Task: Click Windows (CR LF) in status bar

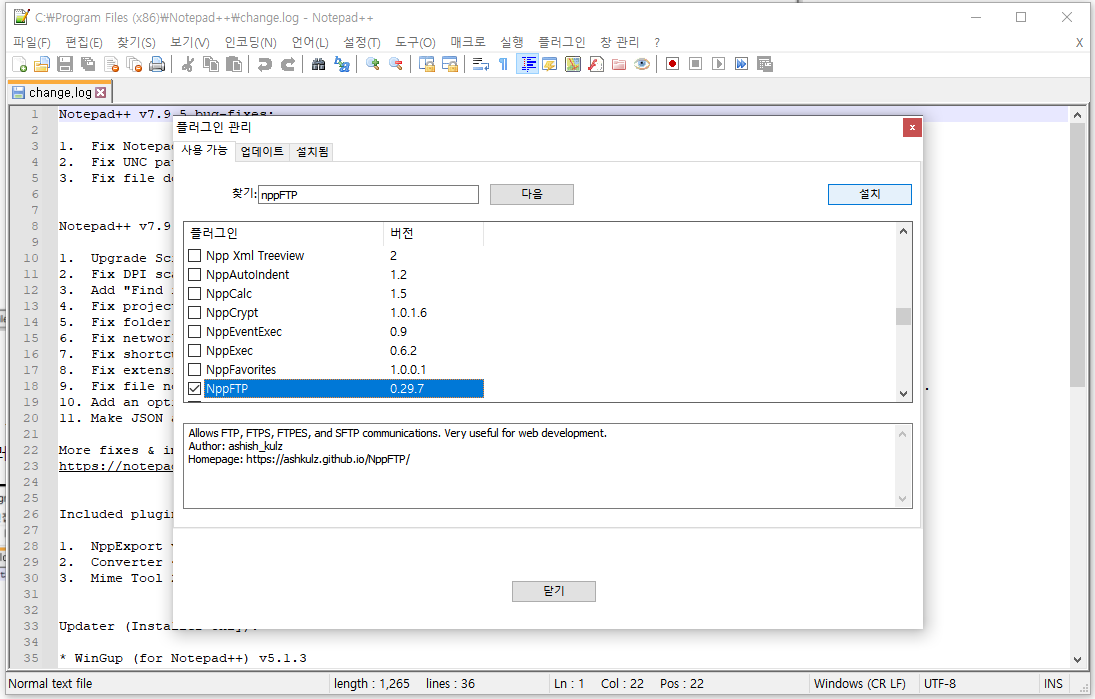Action: click(x=860, y=684)
